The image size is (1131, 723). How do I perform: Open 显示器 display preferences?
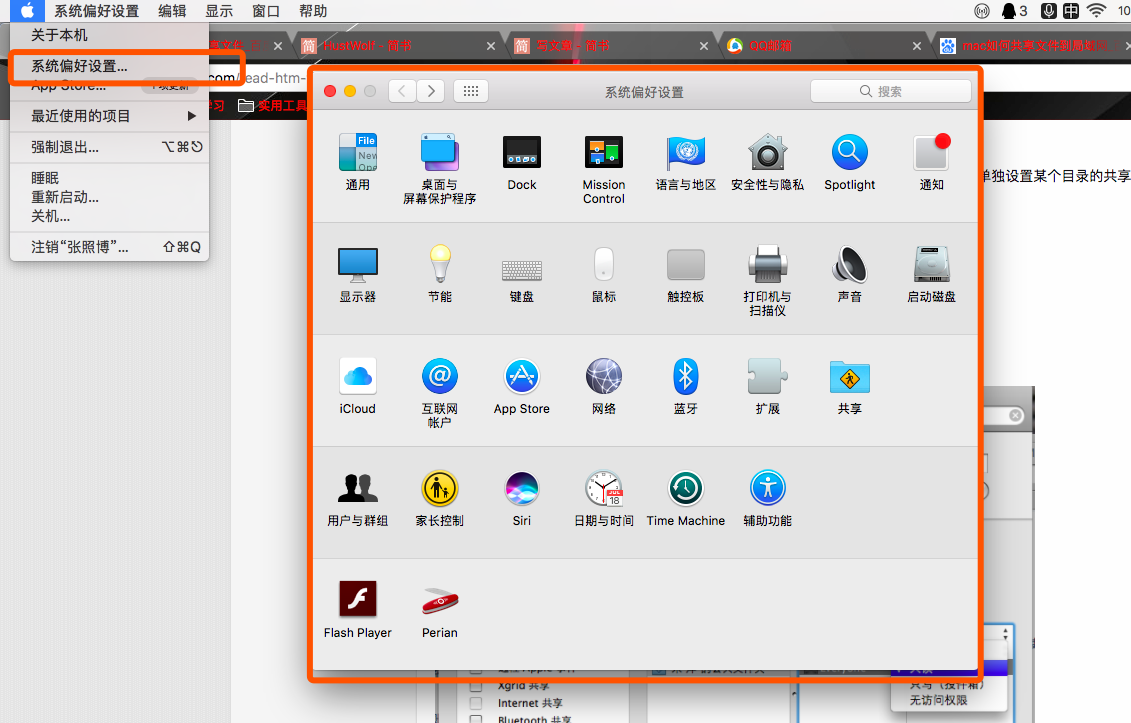click(x=358, y=274)
